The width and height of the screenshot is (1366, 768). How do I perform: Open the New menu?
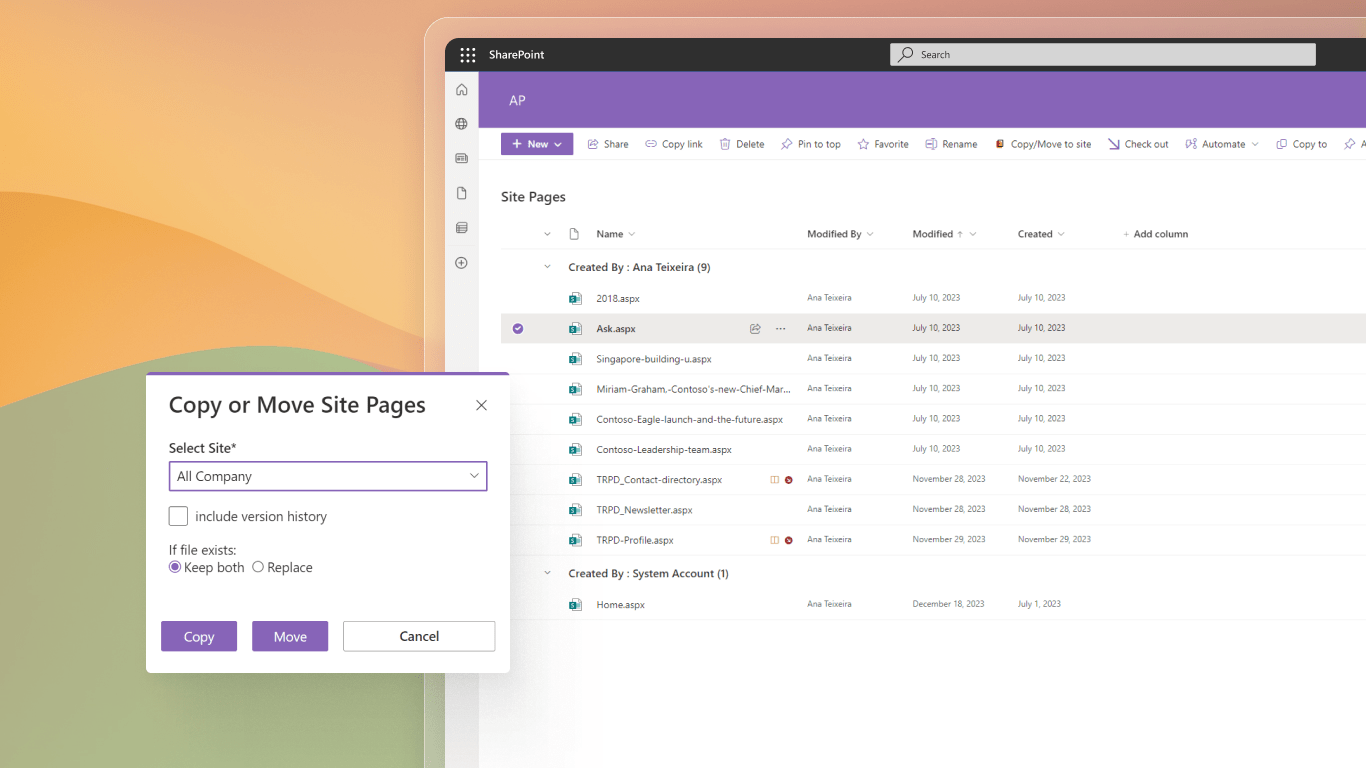[536, 143]
